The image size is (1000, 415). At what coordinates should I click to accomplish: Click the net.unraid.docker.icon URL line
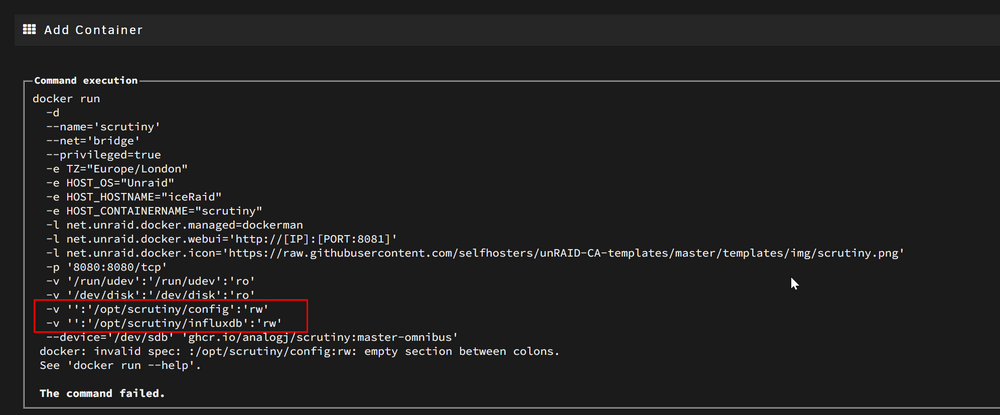pyautogui.click(x=475, y=253)
